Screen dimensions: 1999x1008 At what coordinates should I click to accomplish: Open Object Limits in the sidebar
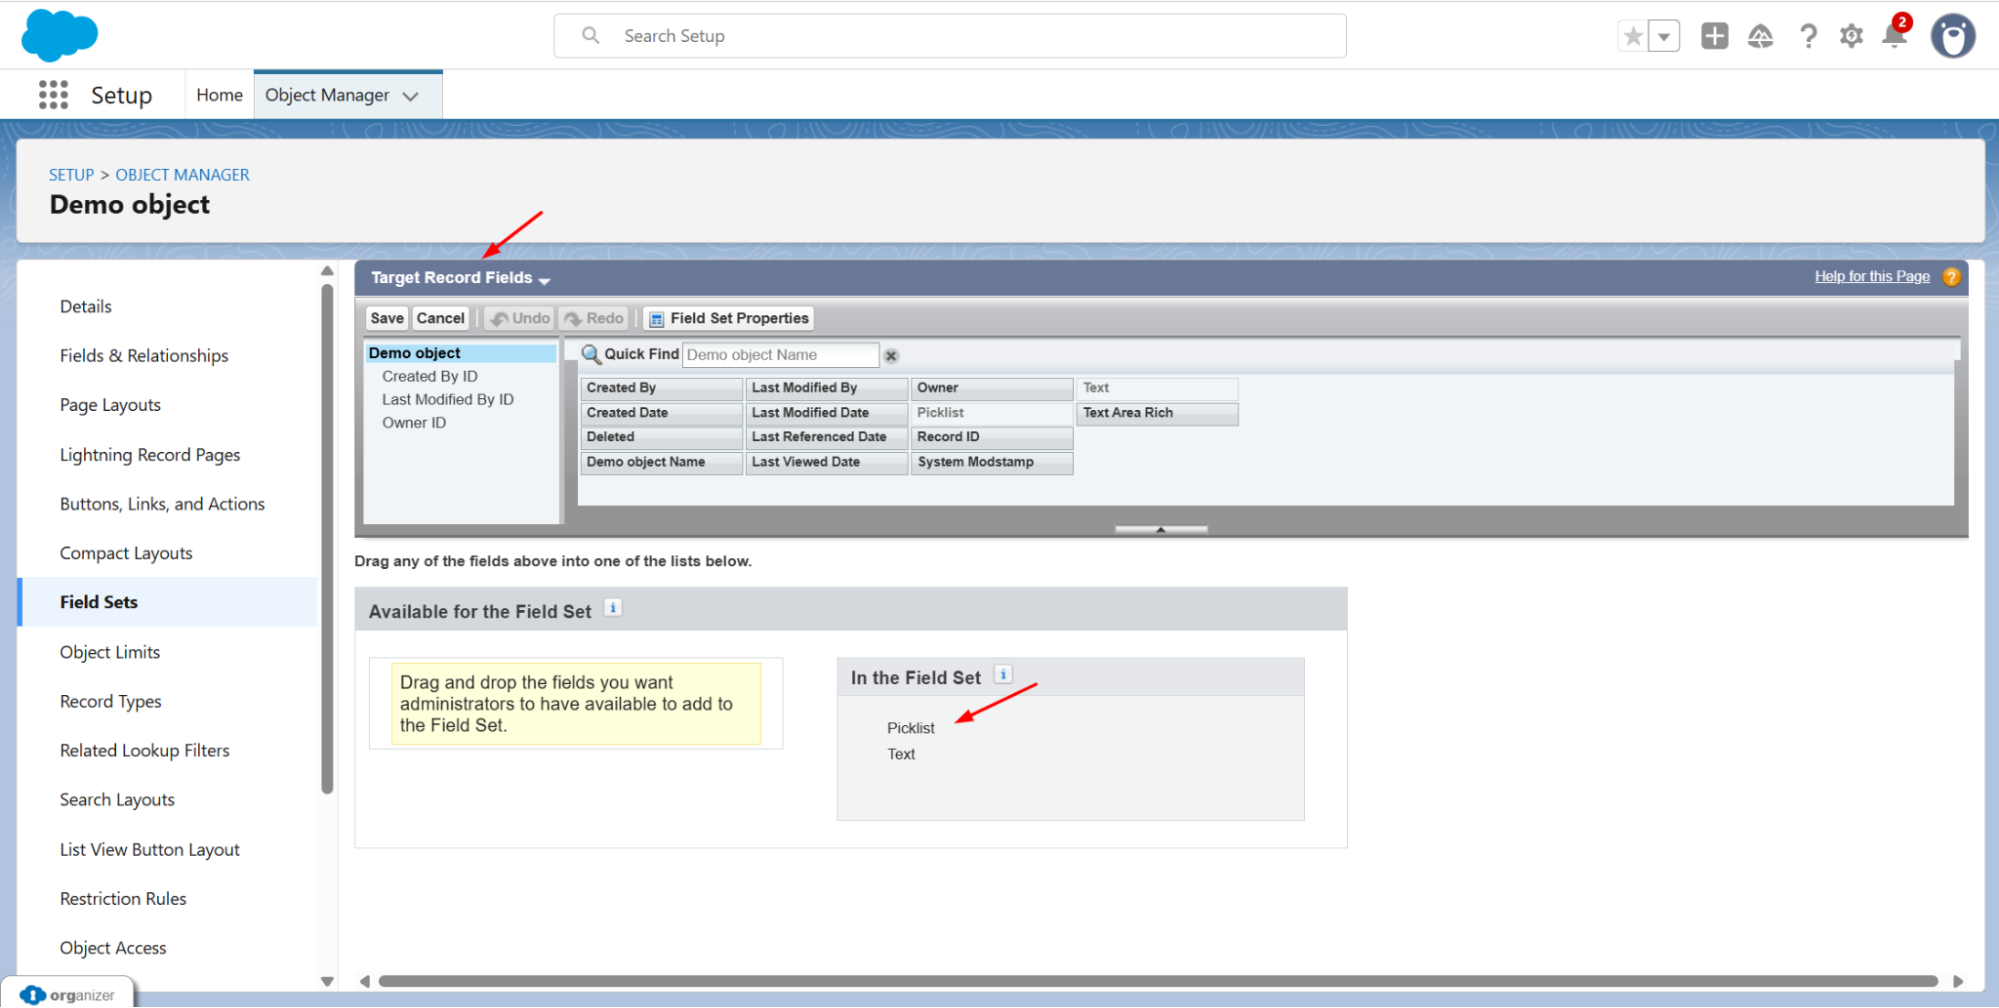click(x=110, y=652)
